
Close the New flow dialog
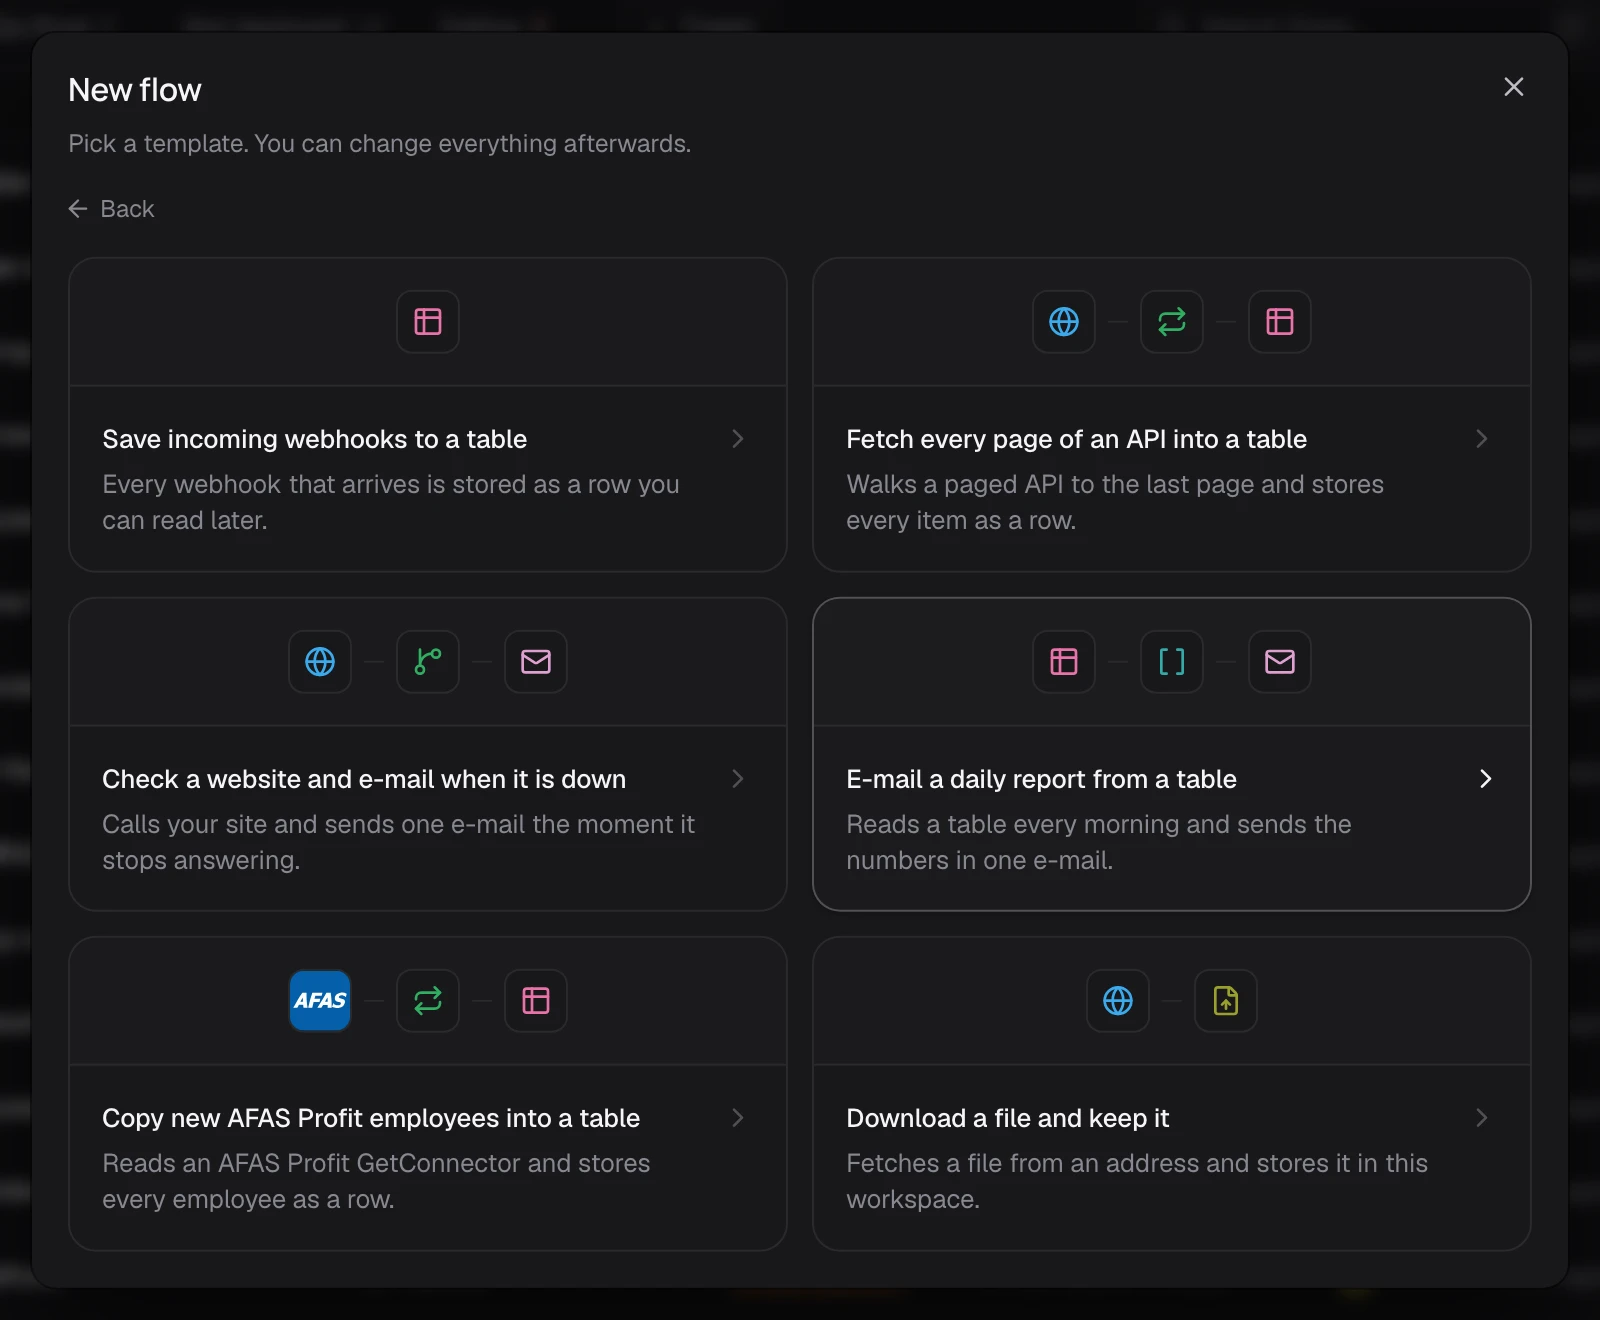tap(1514, 87)
